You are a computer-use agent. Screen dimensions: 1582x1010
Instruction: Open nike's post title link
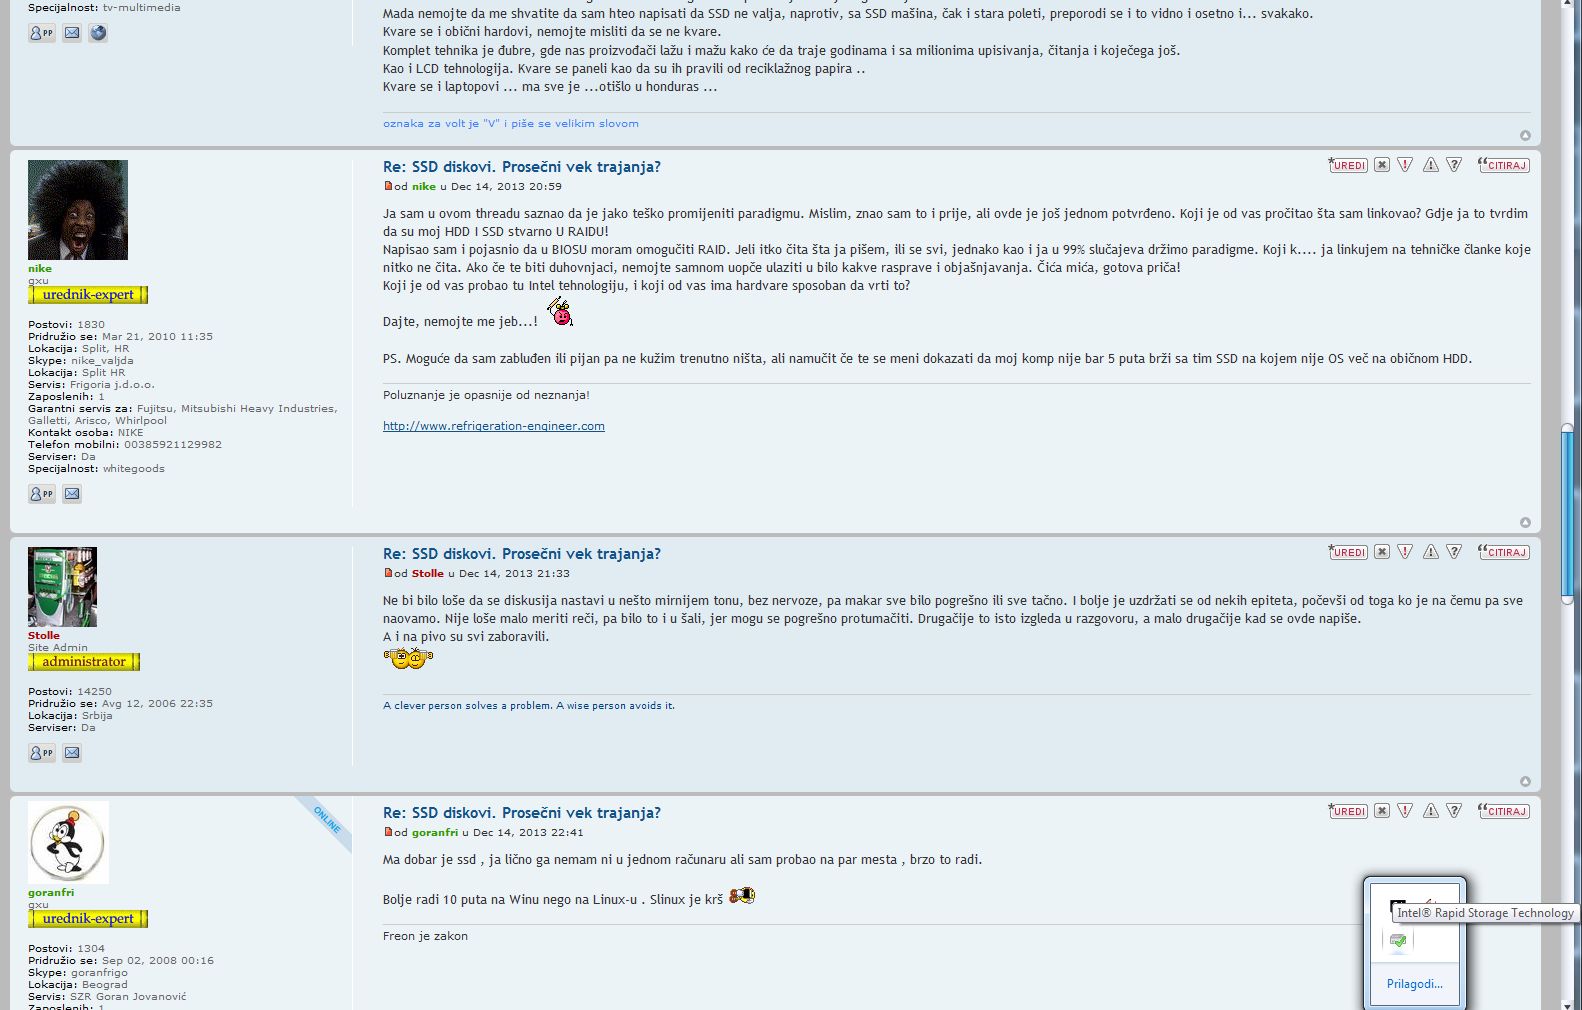(522, 167)
